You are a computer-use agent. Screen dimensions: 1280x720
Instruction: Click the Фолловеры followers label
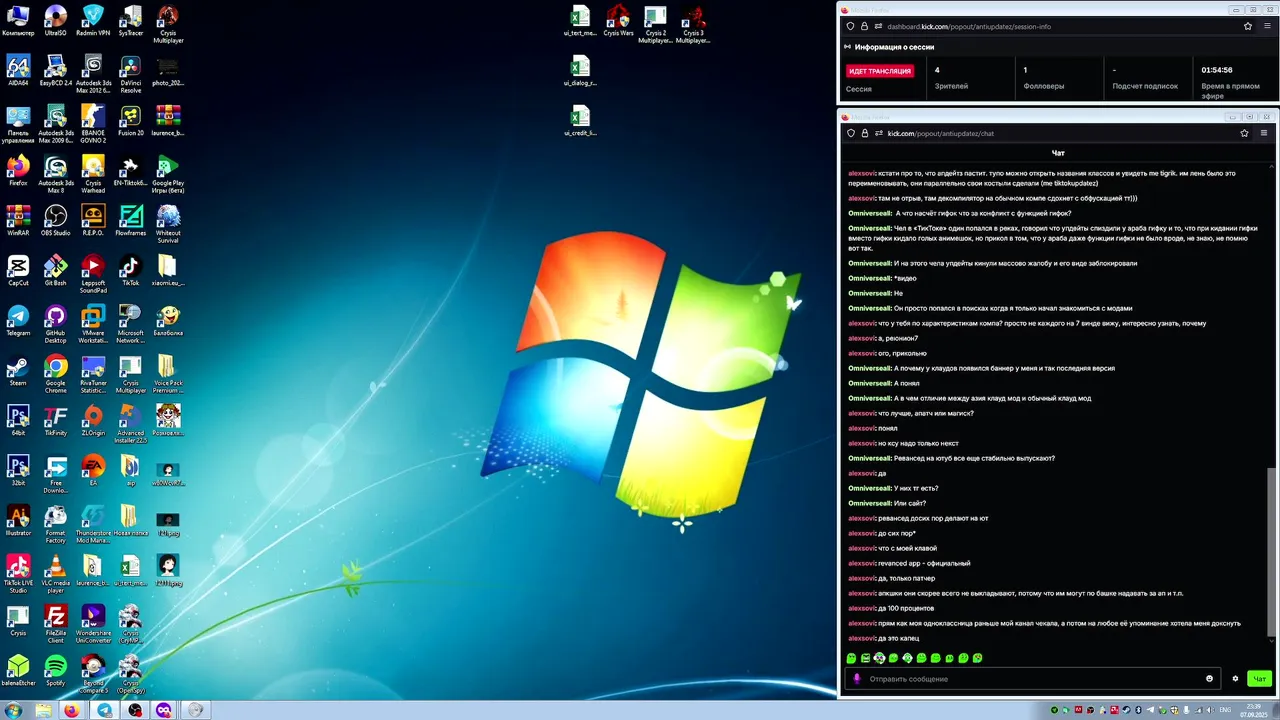[1044, 86]
